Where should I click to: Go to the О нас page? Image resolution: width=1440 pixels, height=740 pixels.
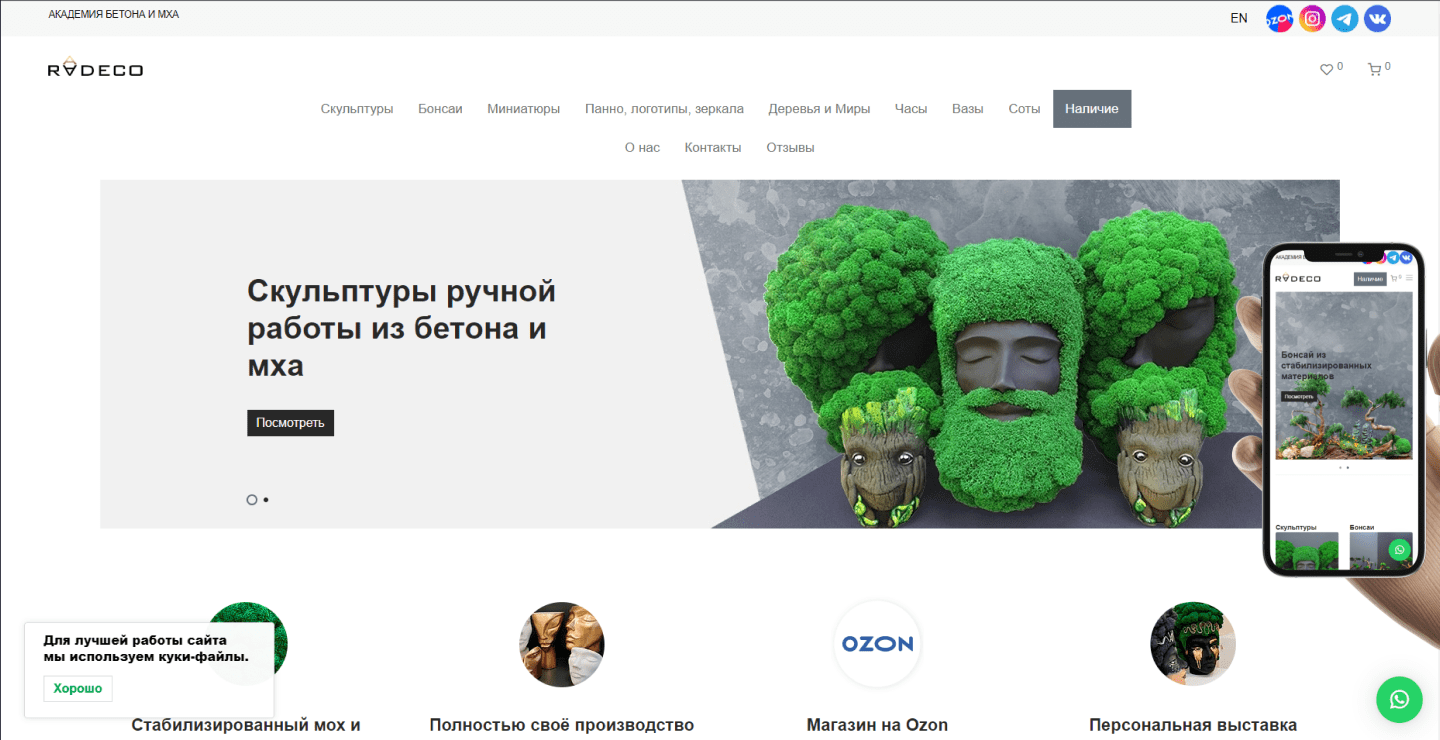click(x=642, y=147)
